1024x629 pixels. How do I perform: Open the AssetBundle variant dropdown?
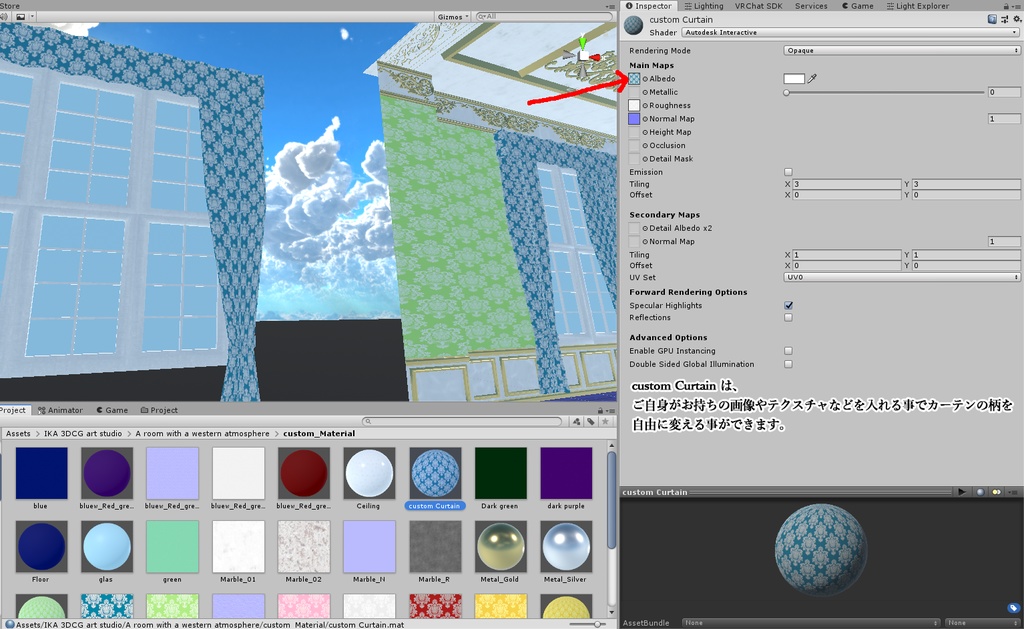(982, 622)
